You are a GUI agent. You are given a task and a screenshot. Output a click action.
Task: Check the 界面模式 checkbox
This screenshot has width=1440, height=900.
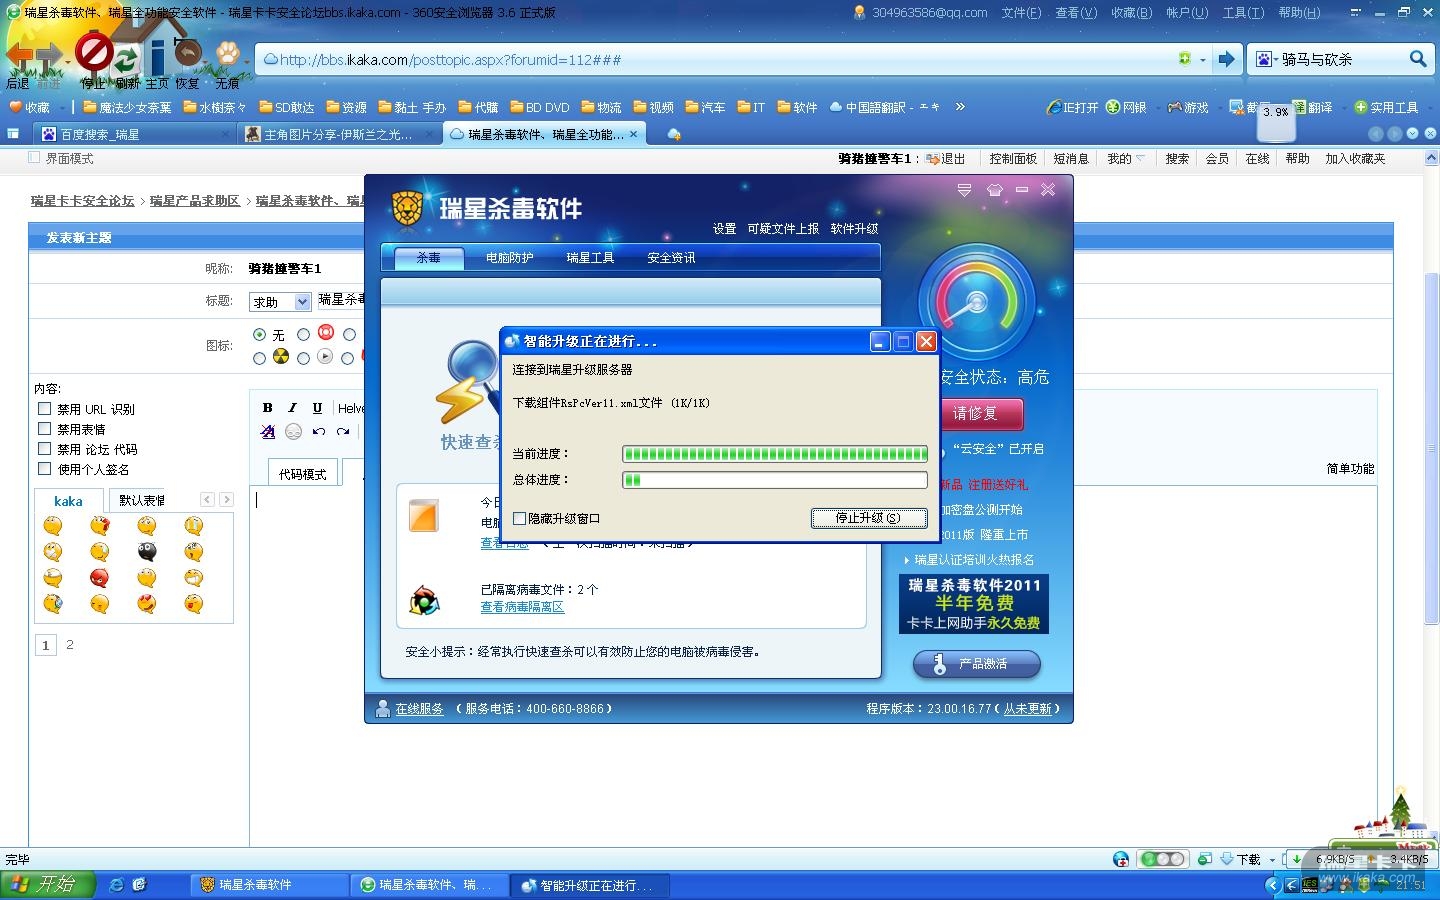(35, 158)
